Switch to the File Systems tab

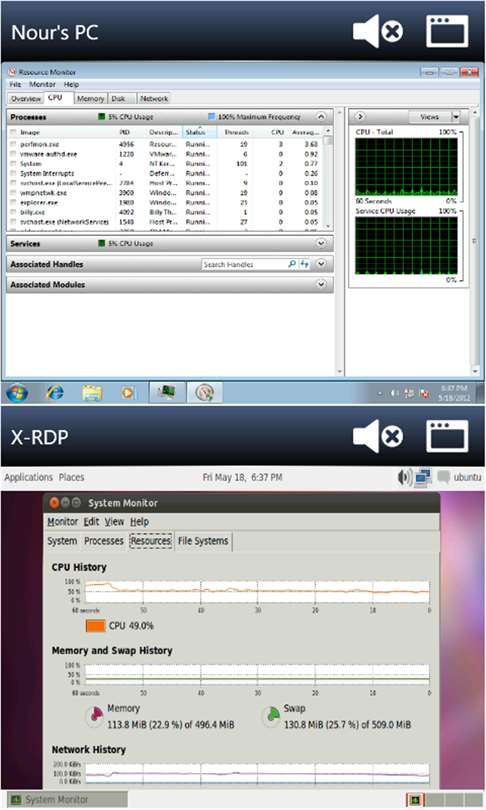pos(203,541)
